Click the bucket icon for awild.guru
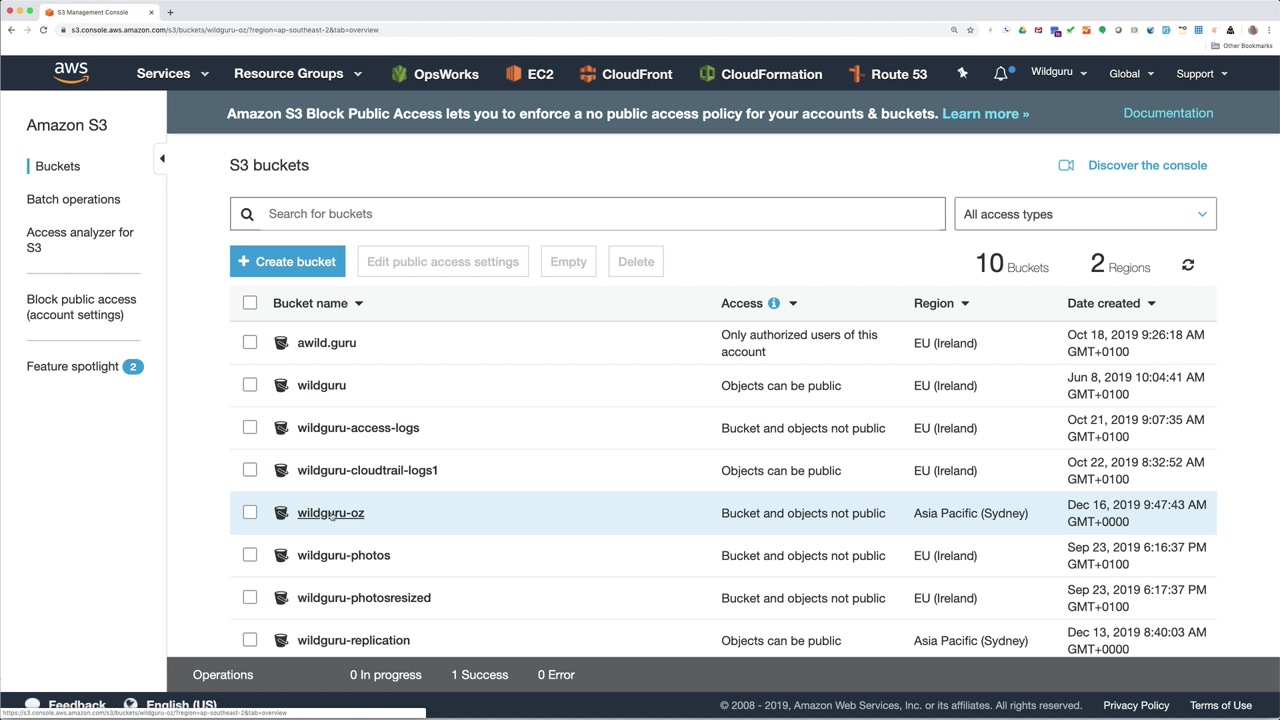The image size is (1280, 720). point(281,343)
